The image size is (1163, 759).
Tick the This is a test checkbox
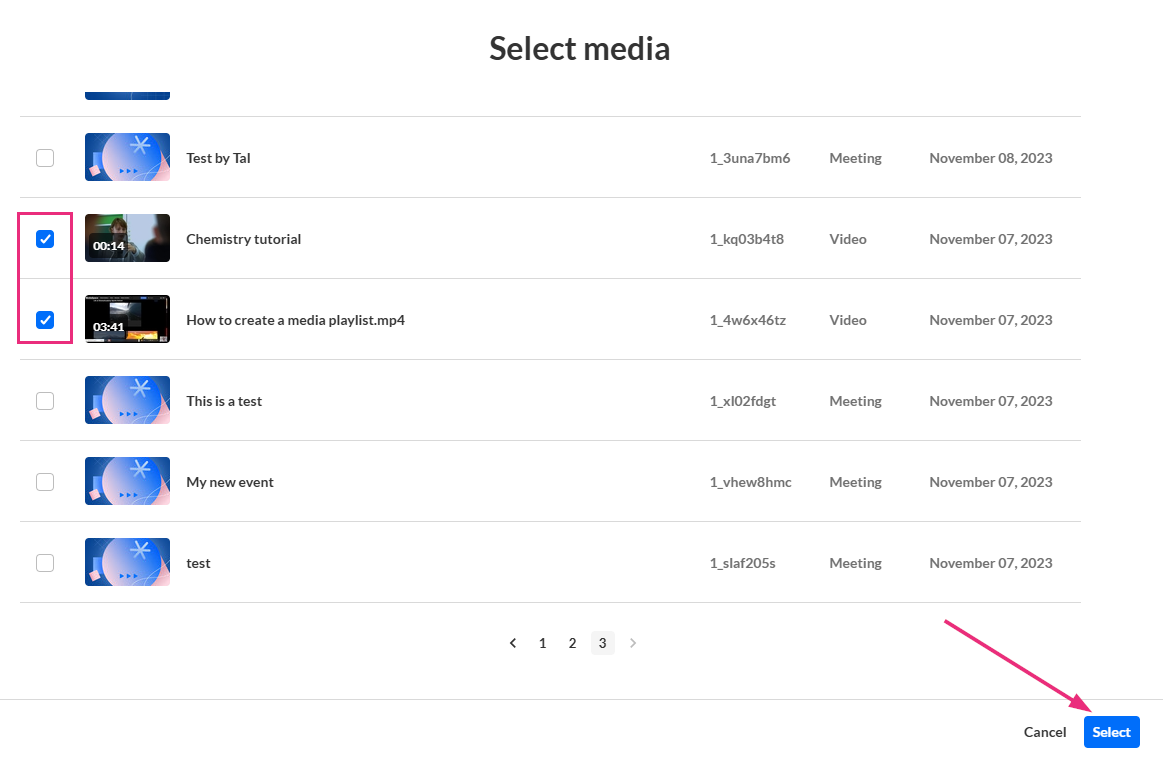(45, 401)
